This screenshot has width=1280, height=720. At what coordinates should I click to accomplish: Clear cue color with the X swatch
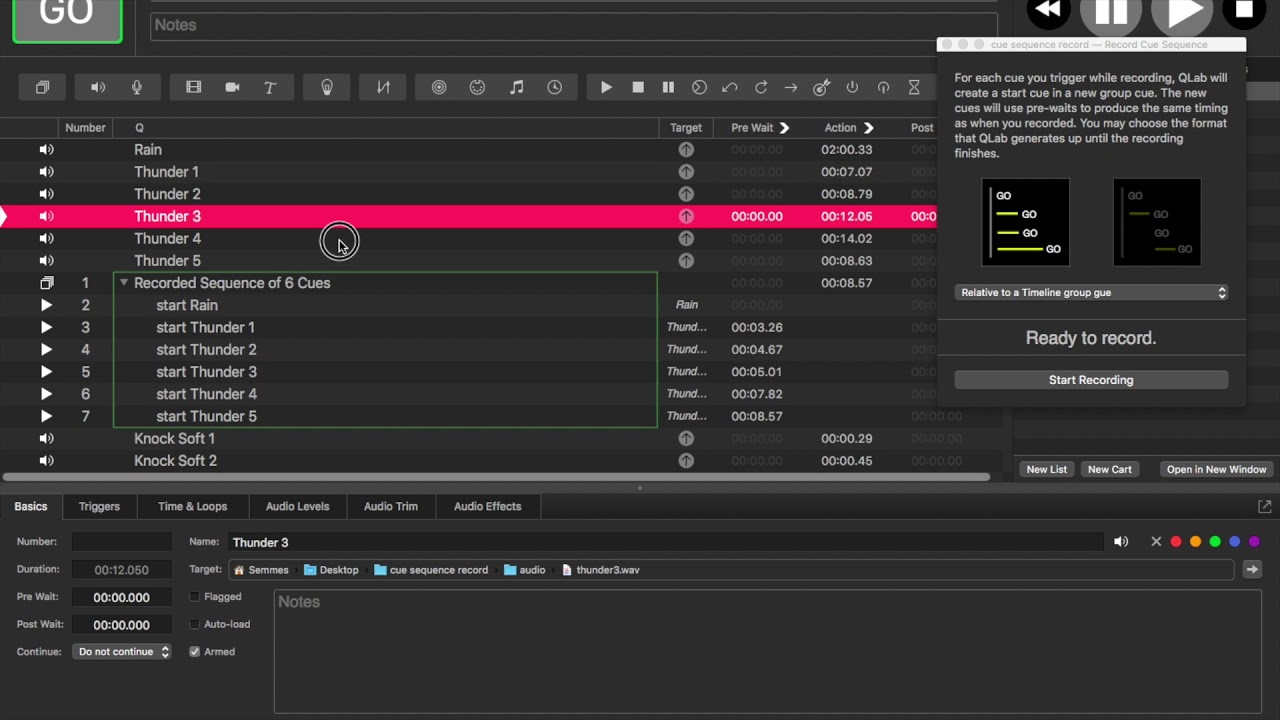click(1156, 542)
